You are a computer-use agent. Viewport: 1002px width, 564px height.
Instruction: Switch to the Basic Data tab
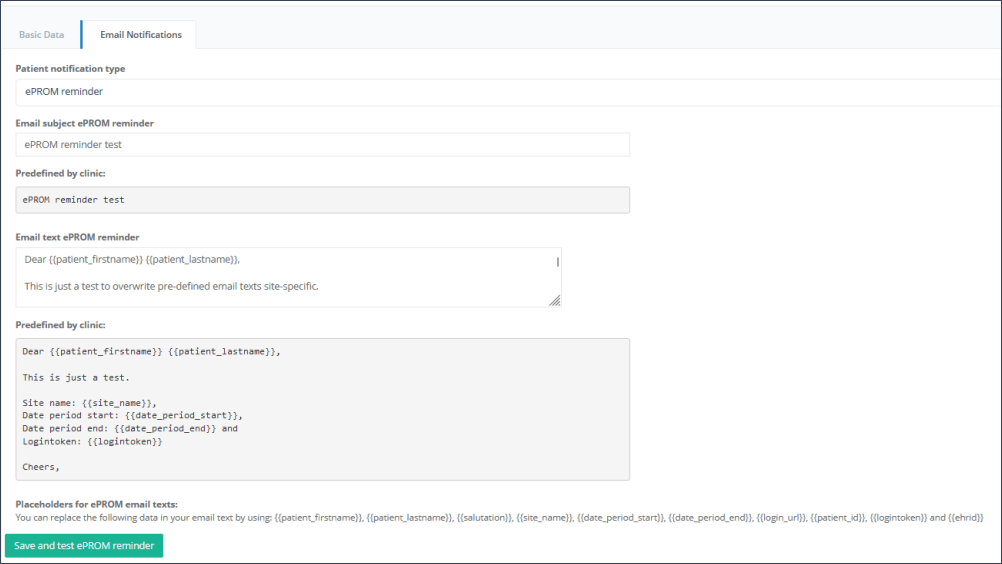click(41, 35)
